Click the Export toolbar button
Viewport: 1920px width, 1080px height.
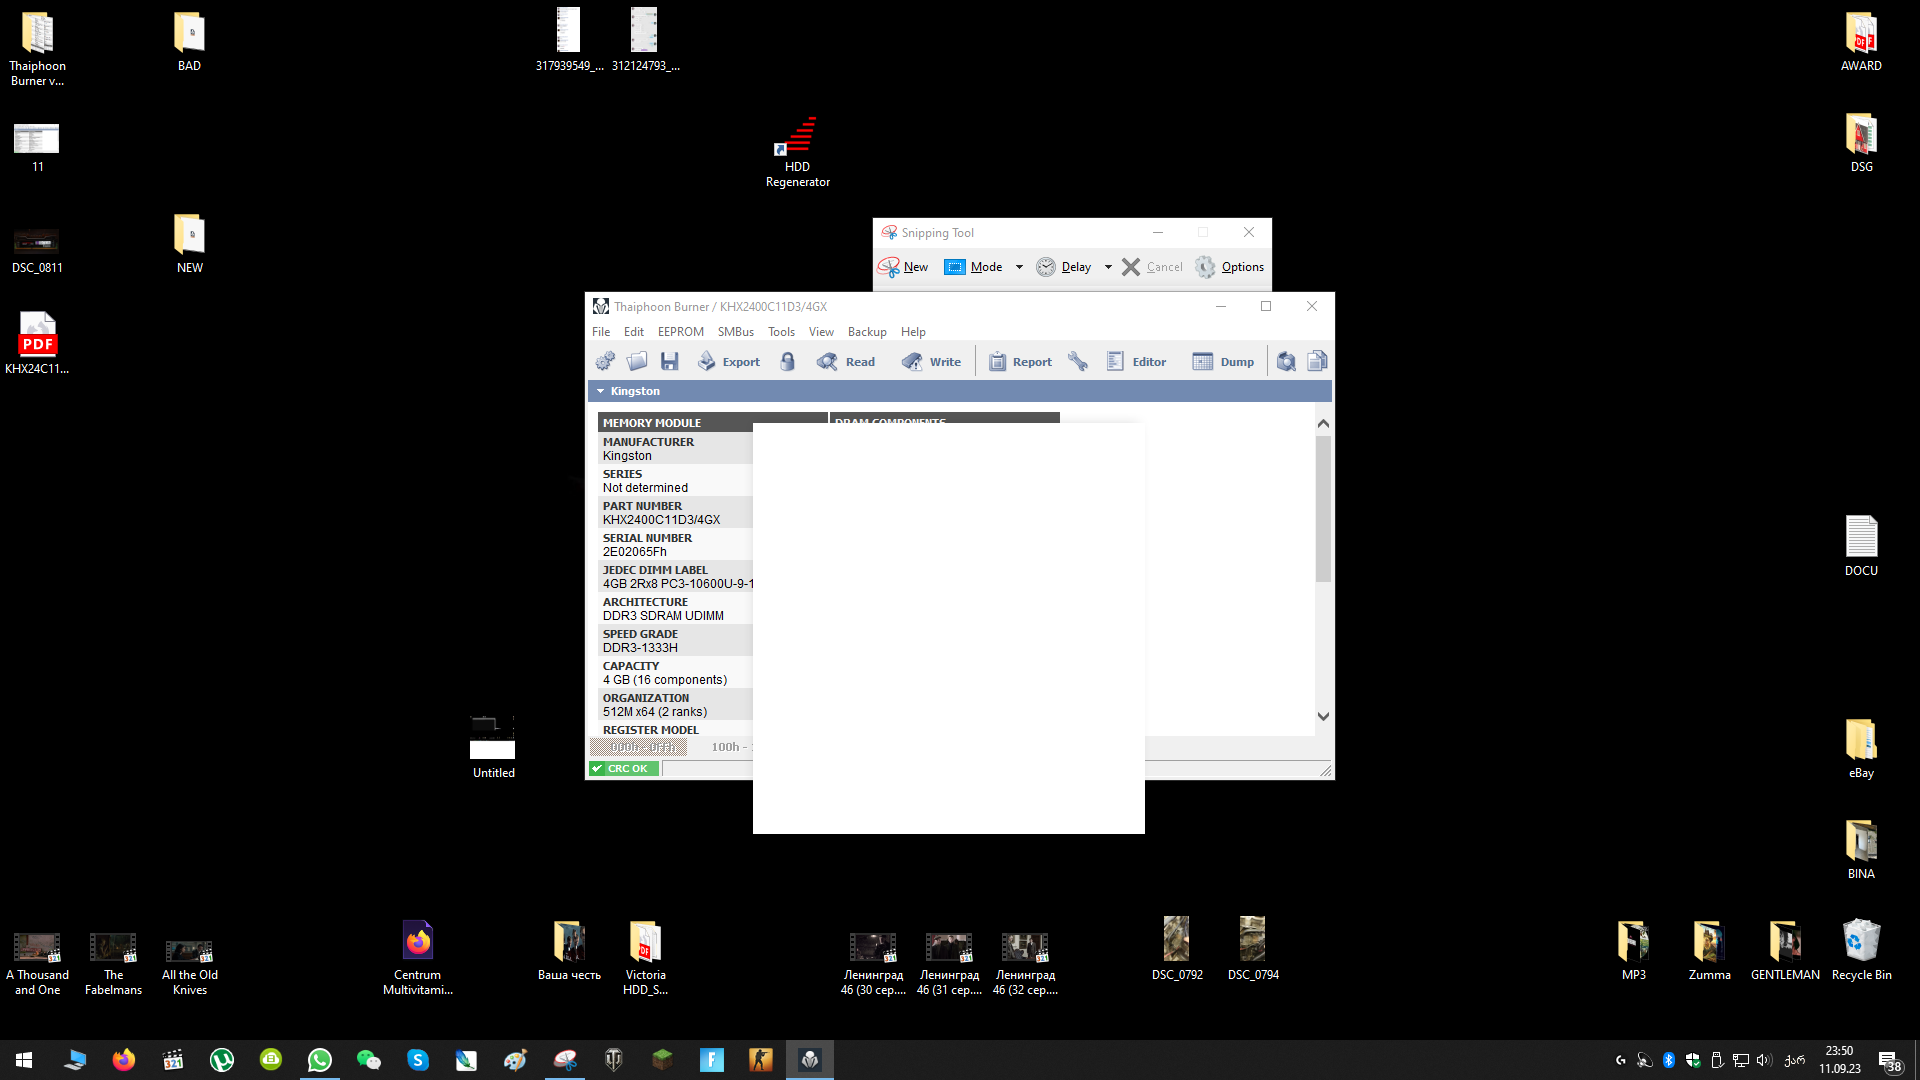729,362
